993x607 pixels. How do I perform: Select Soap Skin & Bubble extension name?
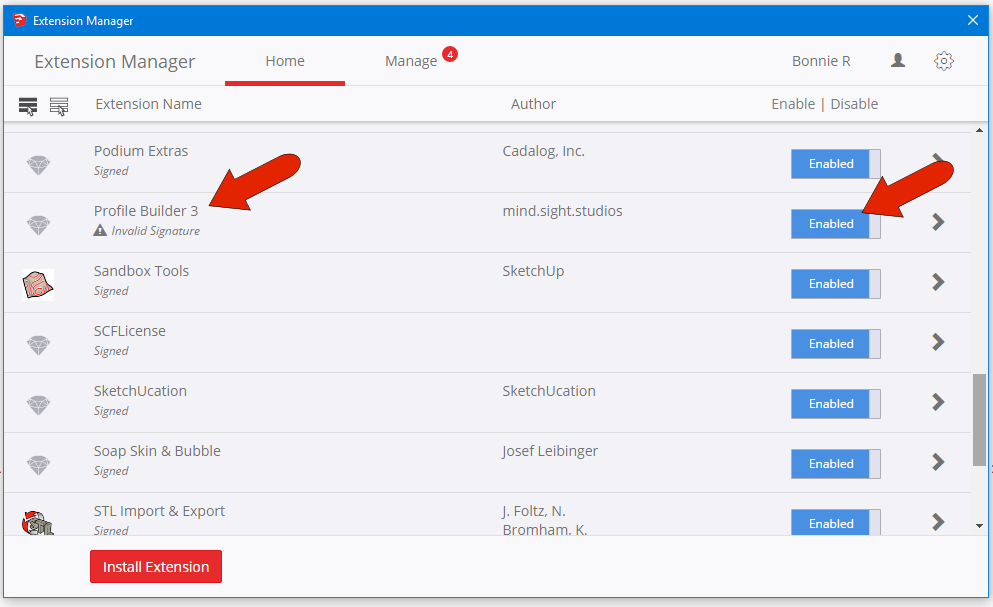[157, 451]
